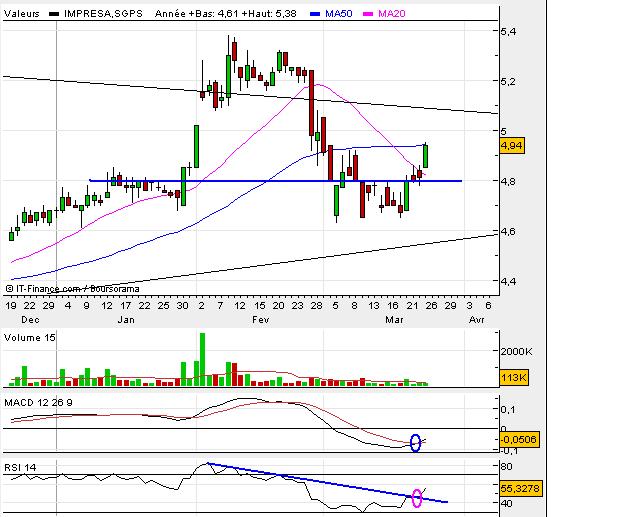Click the yellow 55,3278 RSI value tag
Viewport: 640px width, 517px height.
[520, 488]
